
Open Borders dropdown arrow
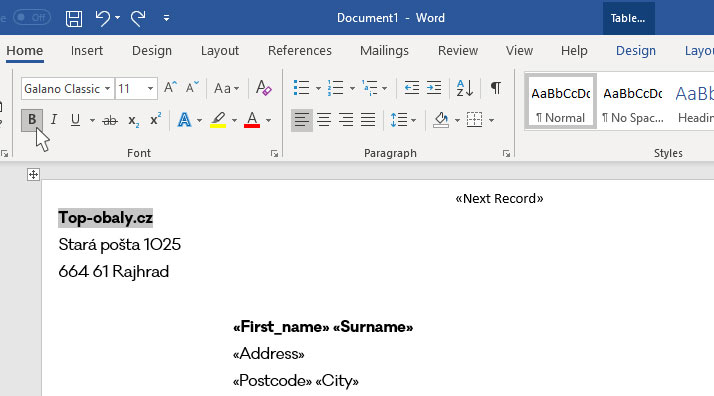tap(491, 121)
